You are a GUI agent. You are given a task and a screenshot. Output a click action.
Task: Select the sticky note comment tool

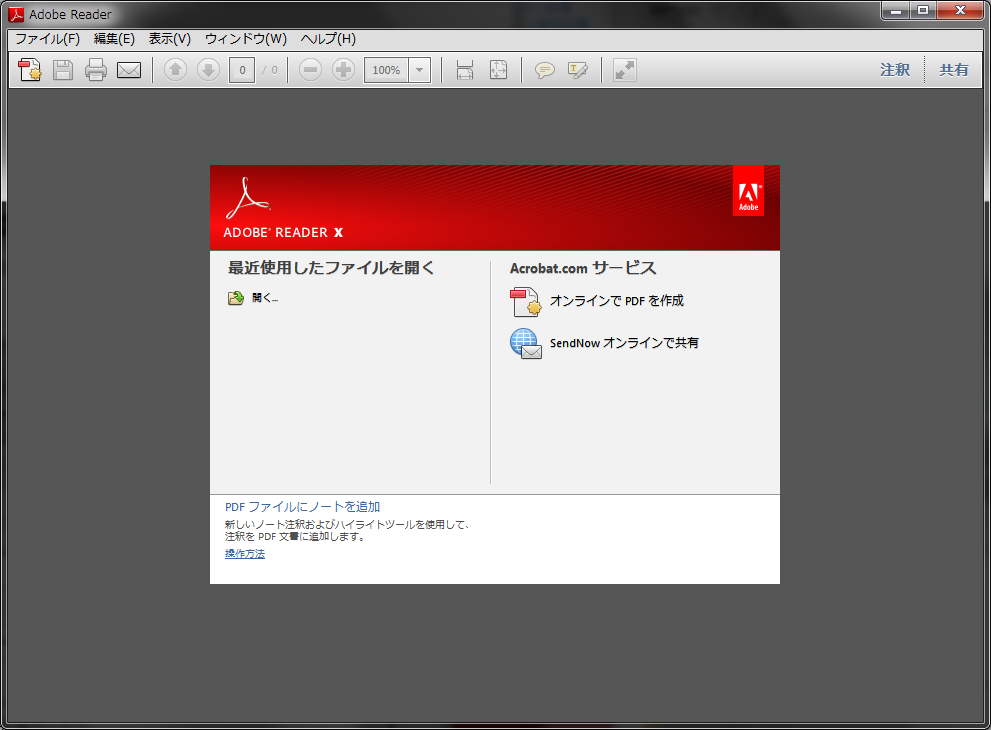click(545, 70)
